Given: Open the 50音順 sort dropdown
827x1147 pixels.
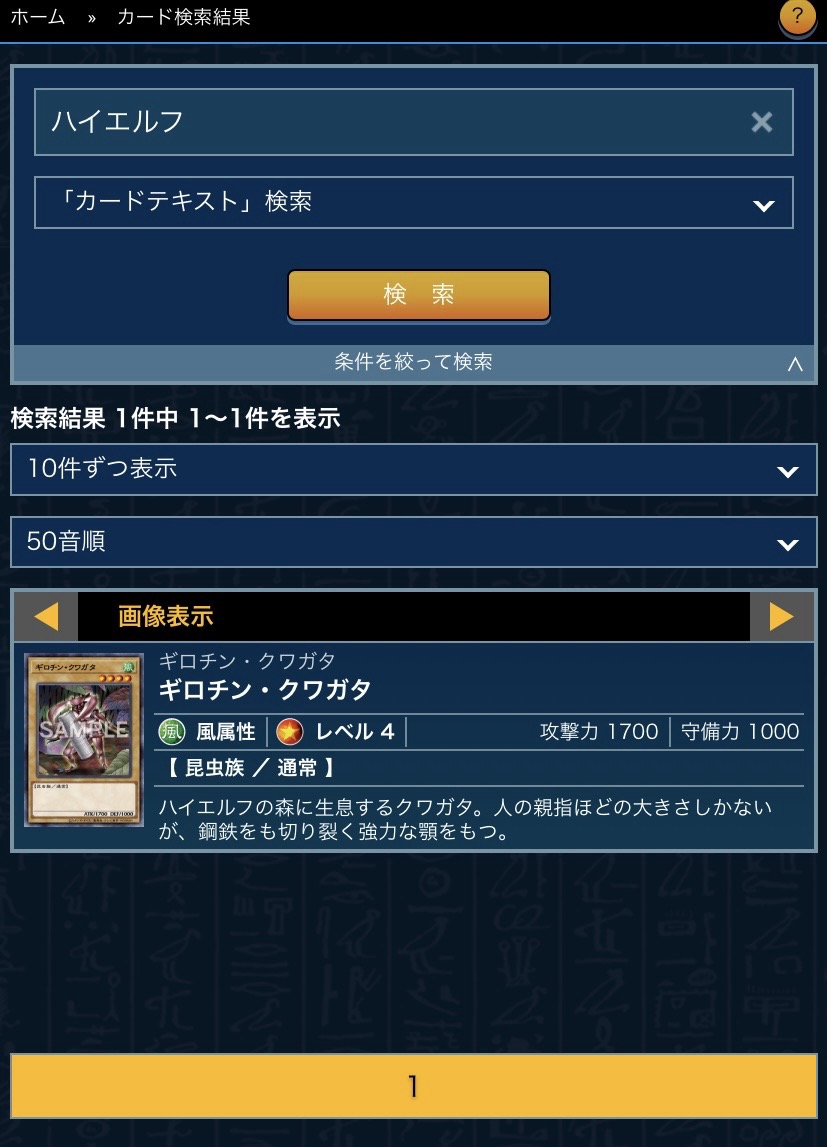Looking at the screenshot, I should [413, 542].
